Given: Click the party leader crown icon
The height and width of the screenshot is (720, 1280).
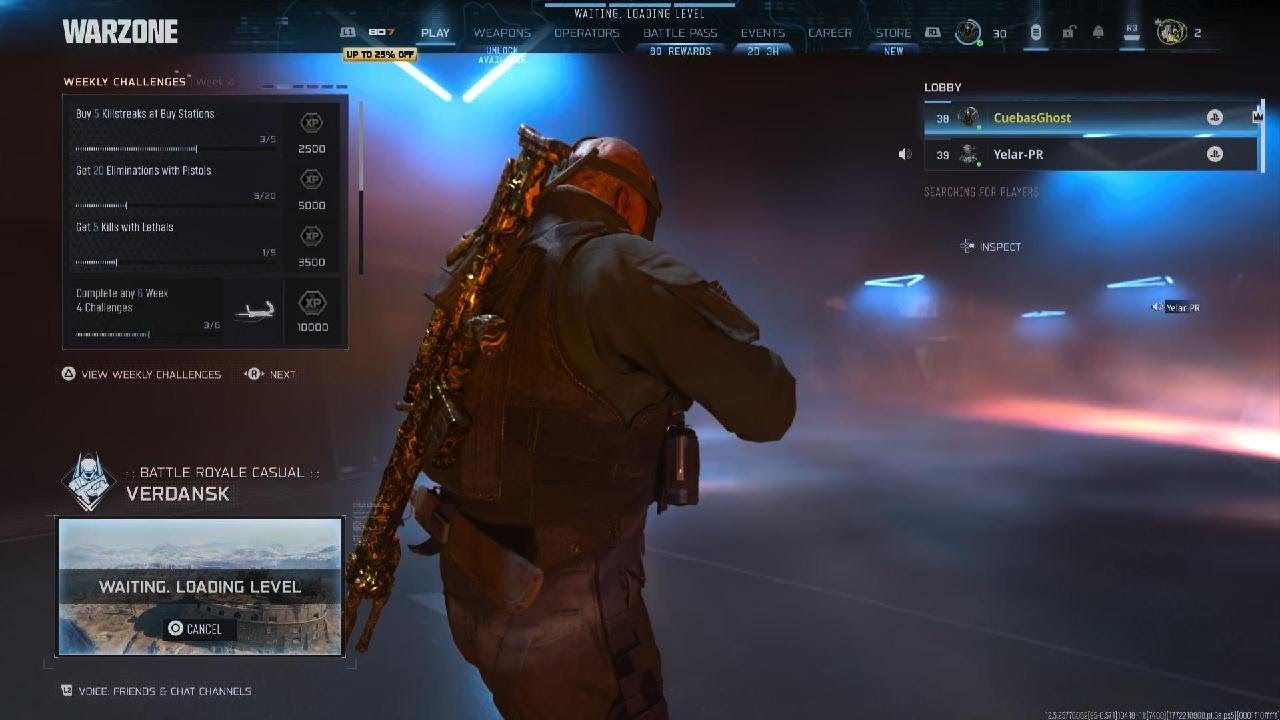Looking at the screenshot, I should point(1258,116).
